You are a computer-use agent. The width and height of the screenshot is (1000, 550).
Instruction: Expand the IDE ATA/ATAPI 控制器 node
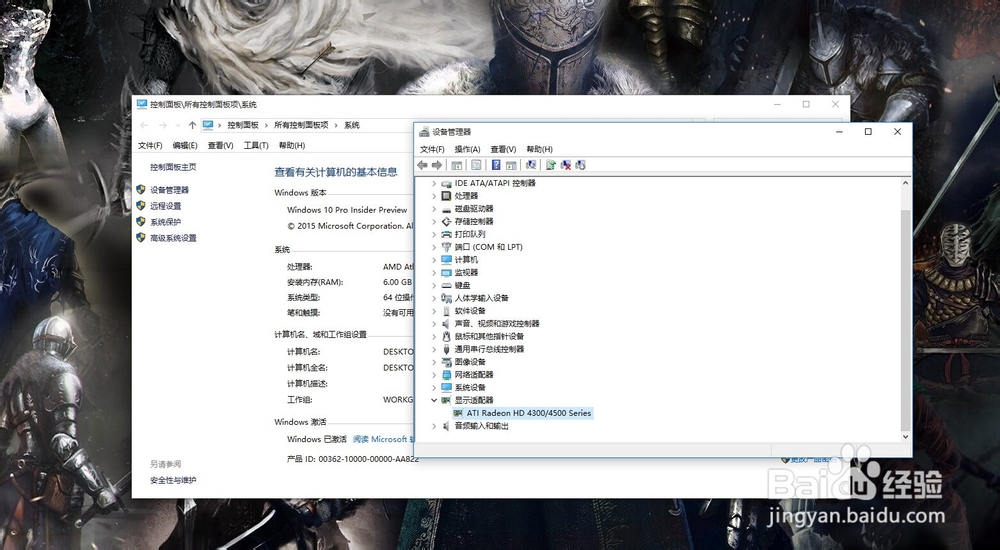(434, 183)
